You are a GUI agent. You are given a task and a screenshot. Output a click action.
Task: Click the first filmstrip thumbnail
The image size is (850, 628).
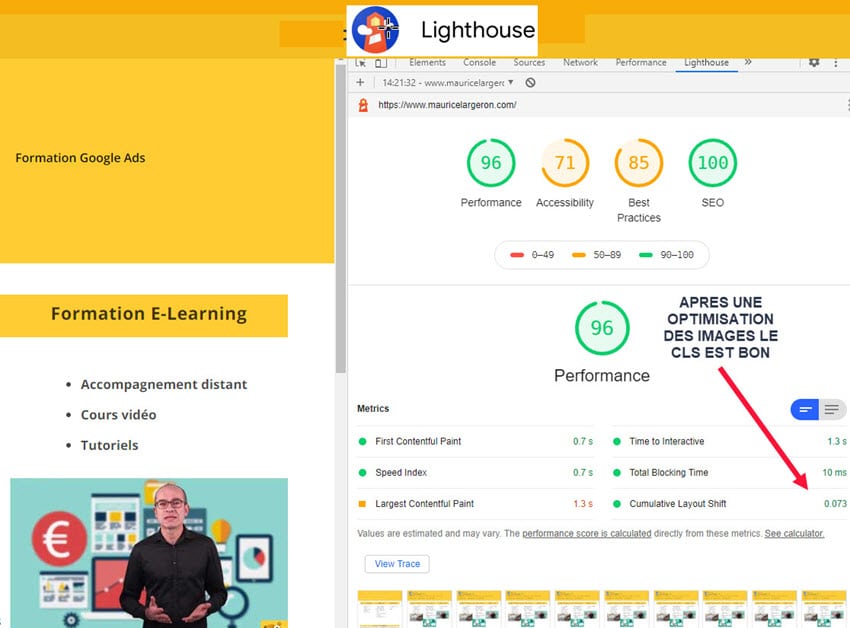(379, 609)
